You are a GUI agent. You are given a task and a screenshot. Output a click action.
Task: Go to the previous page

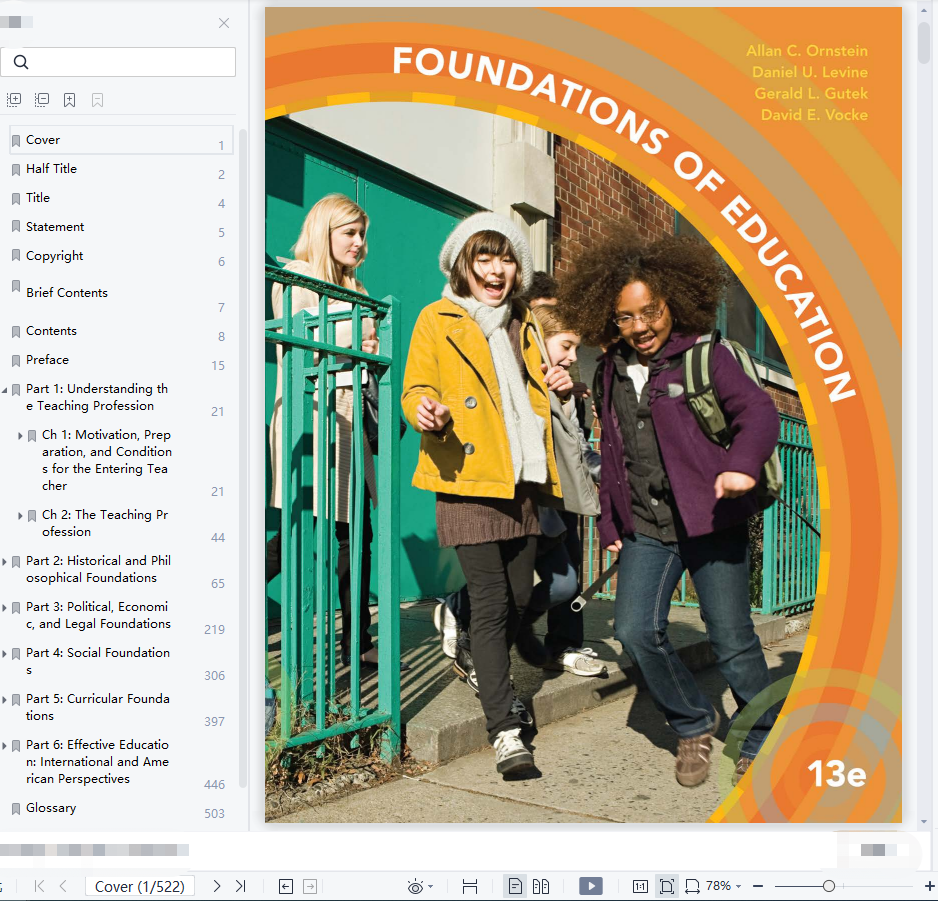click(63, 886)
